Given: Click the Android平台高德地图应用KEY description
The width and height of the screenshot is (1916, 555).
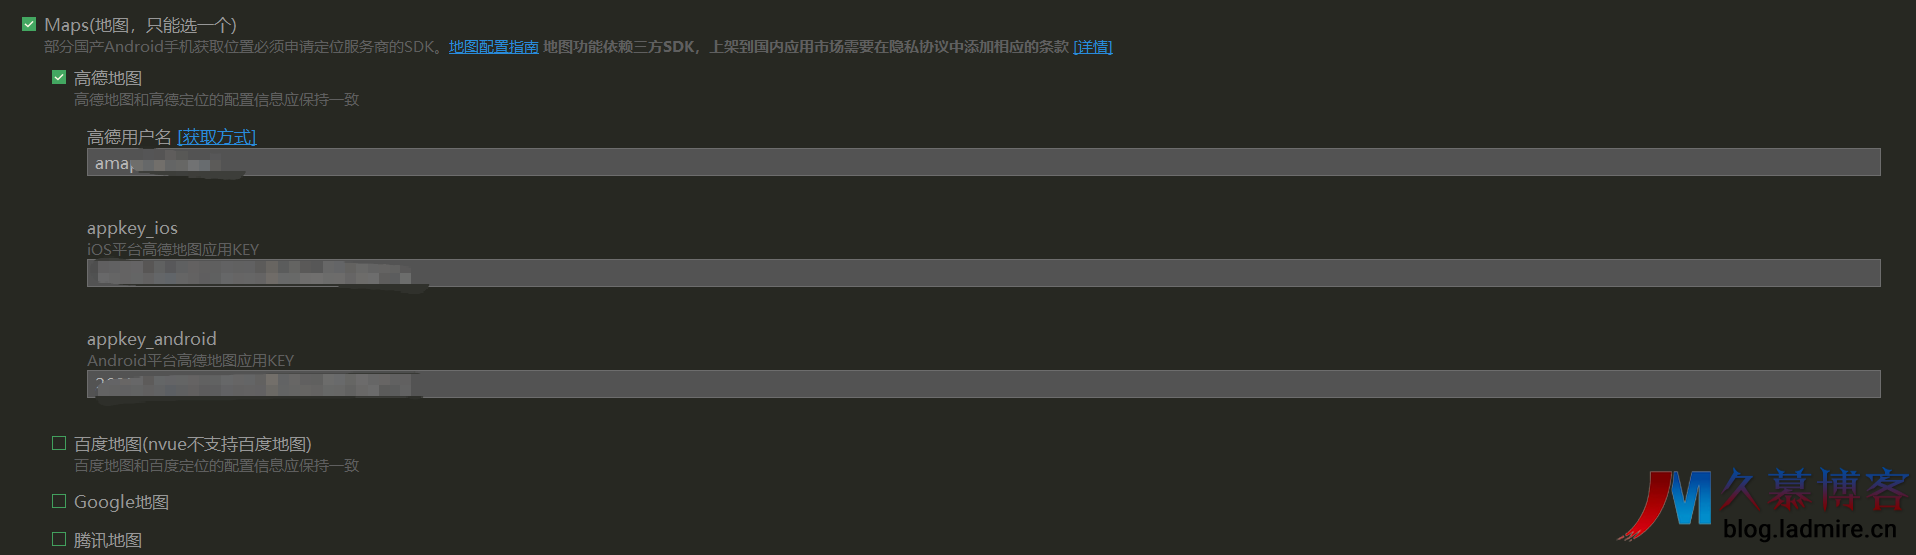Looking at the screenshot, I should (190, 361).
